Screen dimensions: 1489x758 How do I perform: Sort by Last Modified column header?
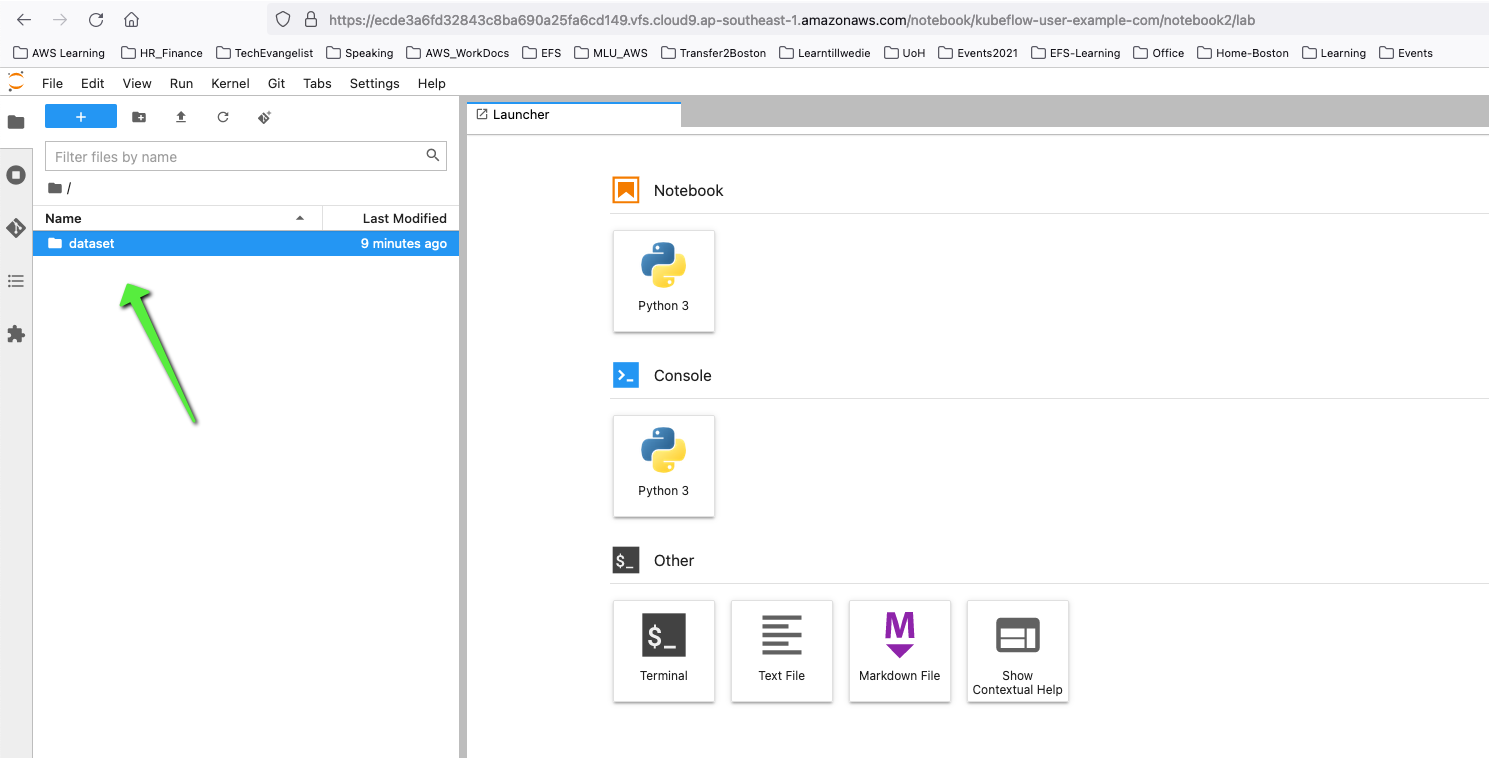(x=391, y=218)
